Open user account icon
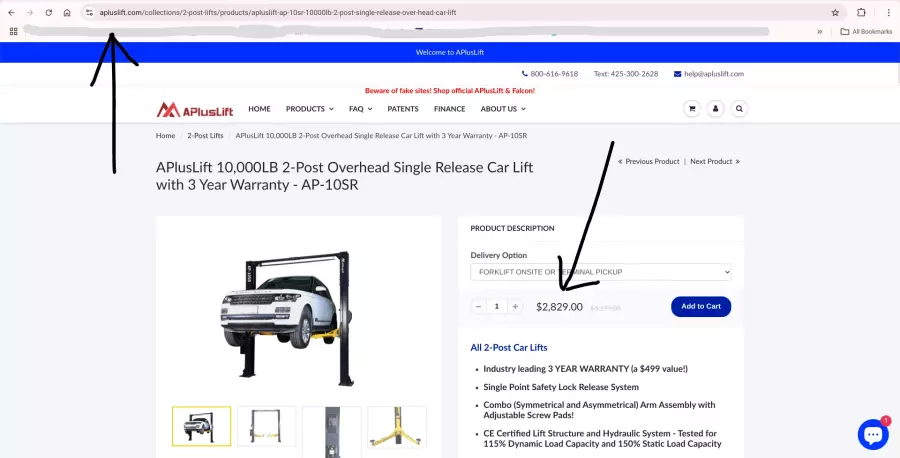 [x=715, y=108]
